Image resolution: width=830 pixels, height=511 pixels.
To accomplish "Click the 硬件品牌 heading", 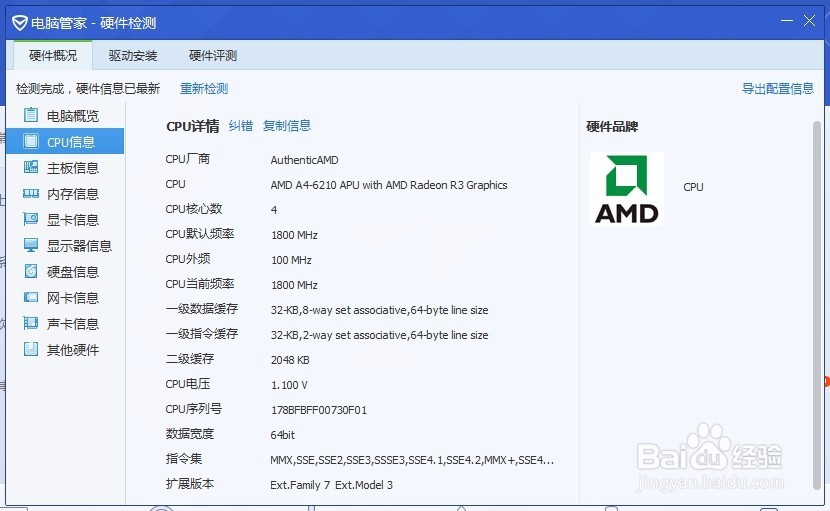I will click(x=612, y=127).
